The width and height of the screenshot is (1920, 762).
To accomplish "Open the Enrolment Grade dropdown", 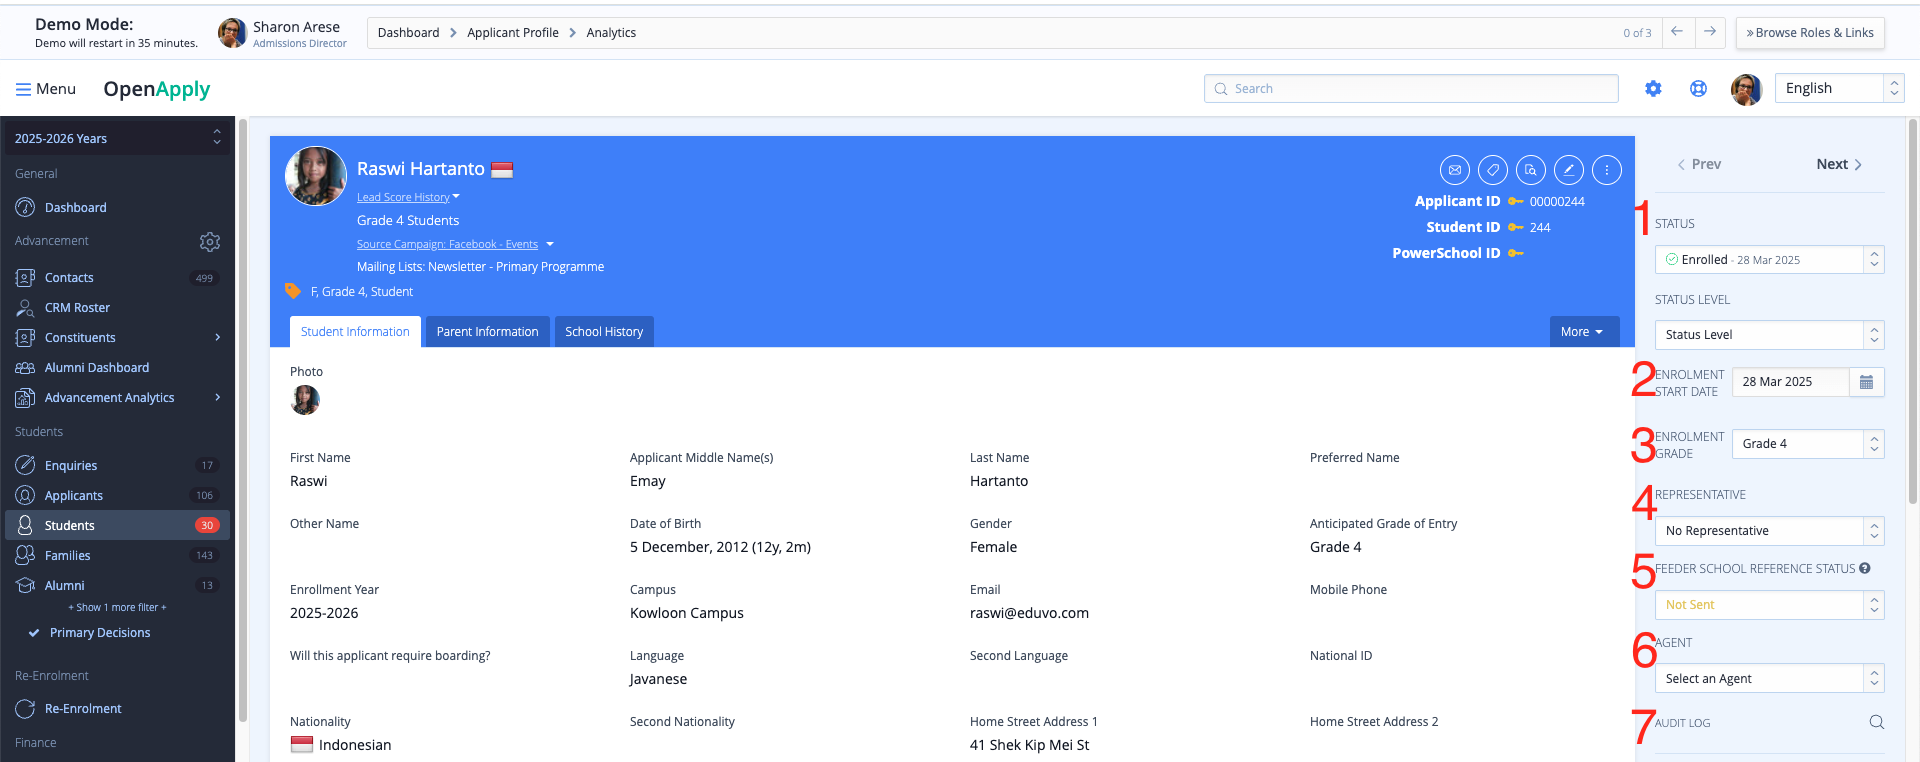I will 1807,444.
